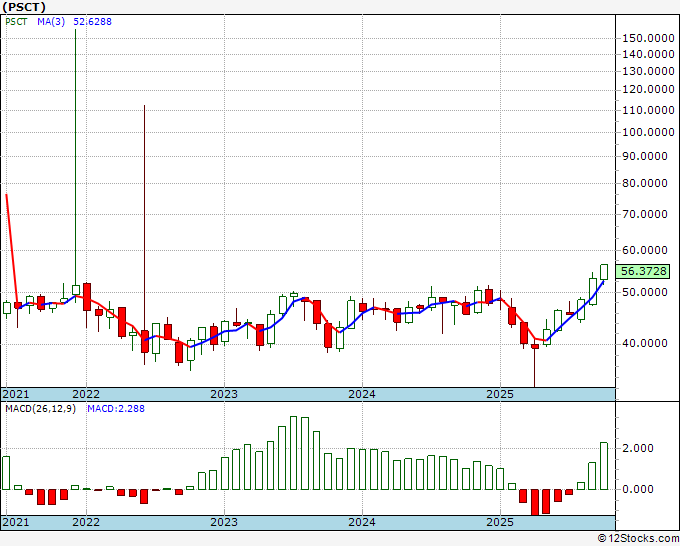Click 2024 on the price chart time axis
This screenshot has height=546, width=680.
click(362, 394)
